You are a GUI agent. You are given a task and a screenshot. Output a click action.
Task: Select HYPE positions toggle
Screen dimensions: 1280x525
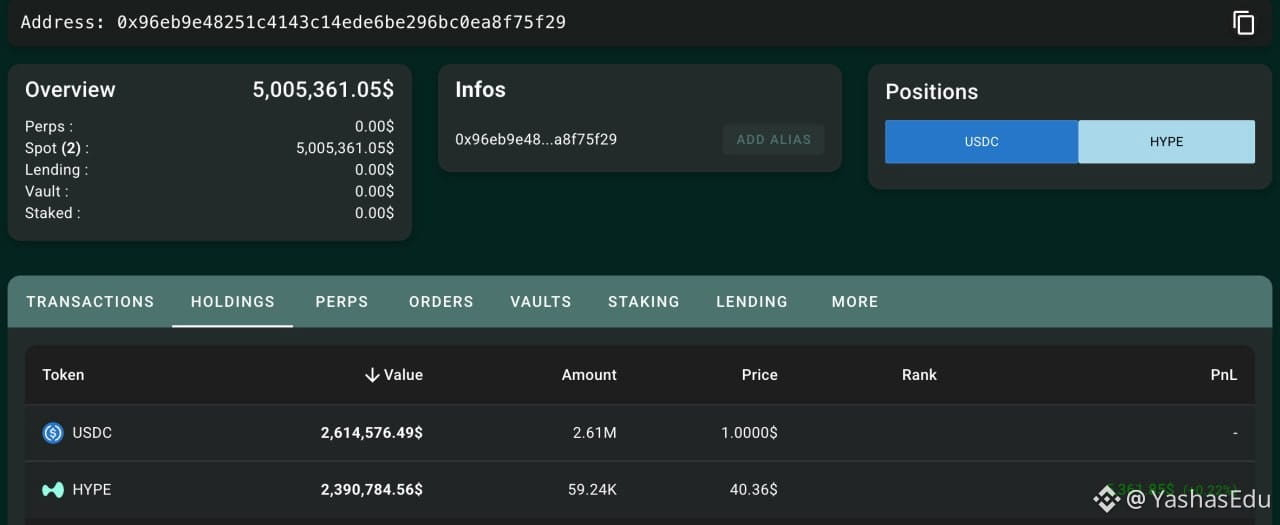click(1166, 142)
